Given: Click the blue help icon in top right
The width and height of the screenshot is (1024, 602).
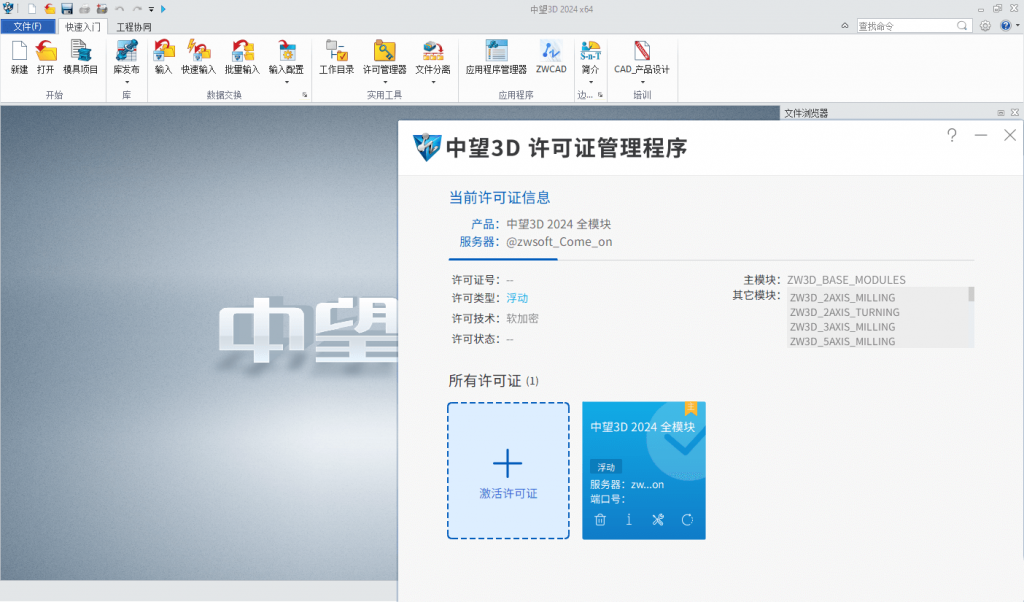Looking at the screenshot, I should pyautogui.click(x=1006, y=25).
